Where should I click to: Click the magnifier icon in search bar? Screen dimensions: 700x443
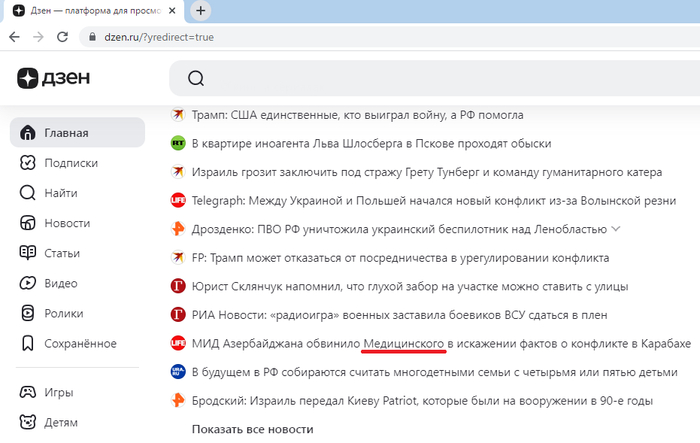[196, 78]
